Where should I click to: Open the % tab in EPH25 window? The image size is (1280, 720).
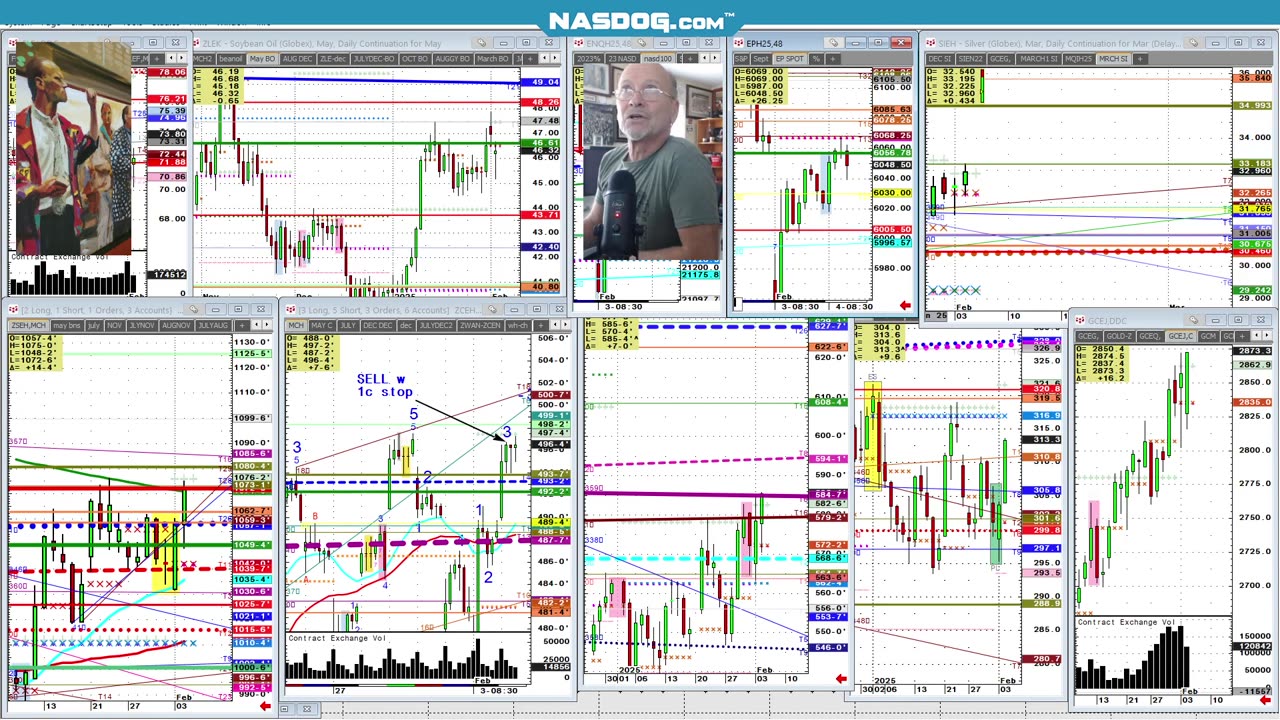click(816, 59)
